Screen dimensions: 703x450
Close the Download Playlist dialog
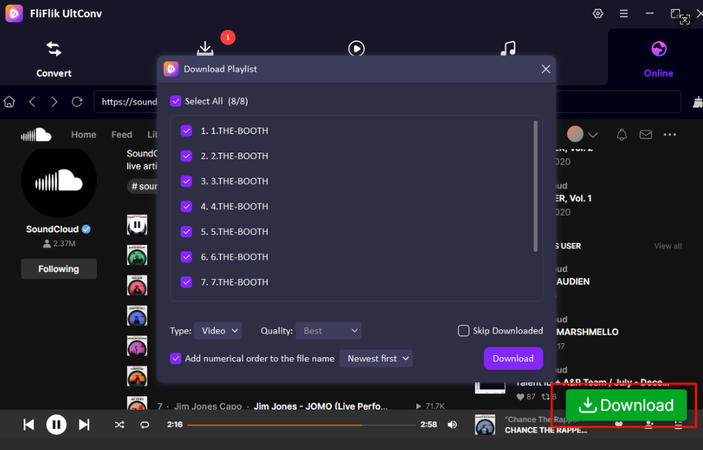tap(546, 69)
